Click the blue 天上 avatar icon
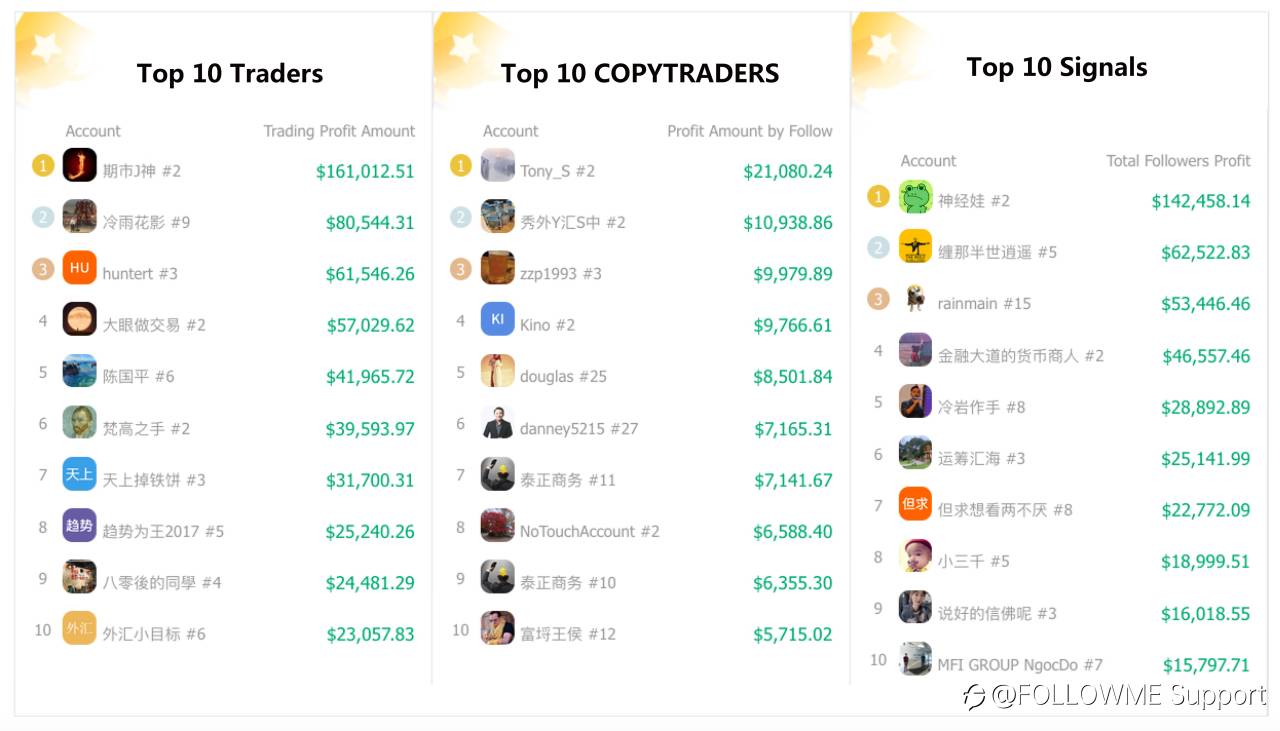The image size is (1280, 731). tap(80, 474)
